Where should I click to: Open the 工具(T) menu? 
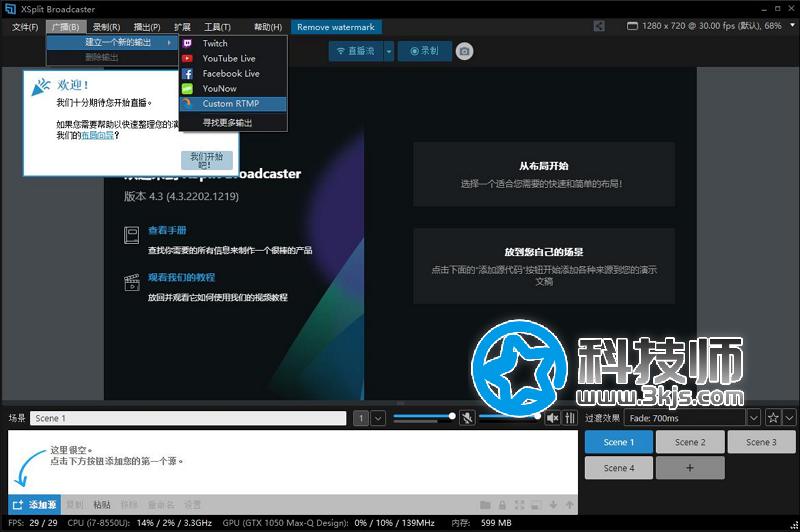coord(217,27)
